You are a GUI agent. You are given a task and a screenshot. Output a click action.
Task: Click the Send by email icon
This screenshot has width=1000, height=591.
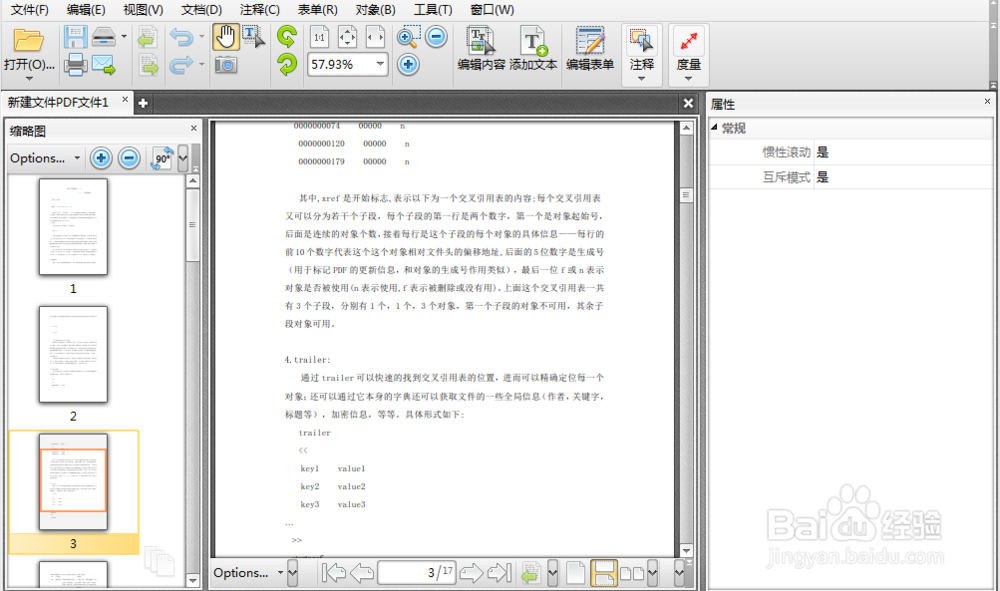[x=103, y=64]
